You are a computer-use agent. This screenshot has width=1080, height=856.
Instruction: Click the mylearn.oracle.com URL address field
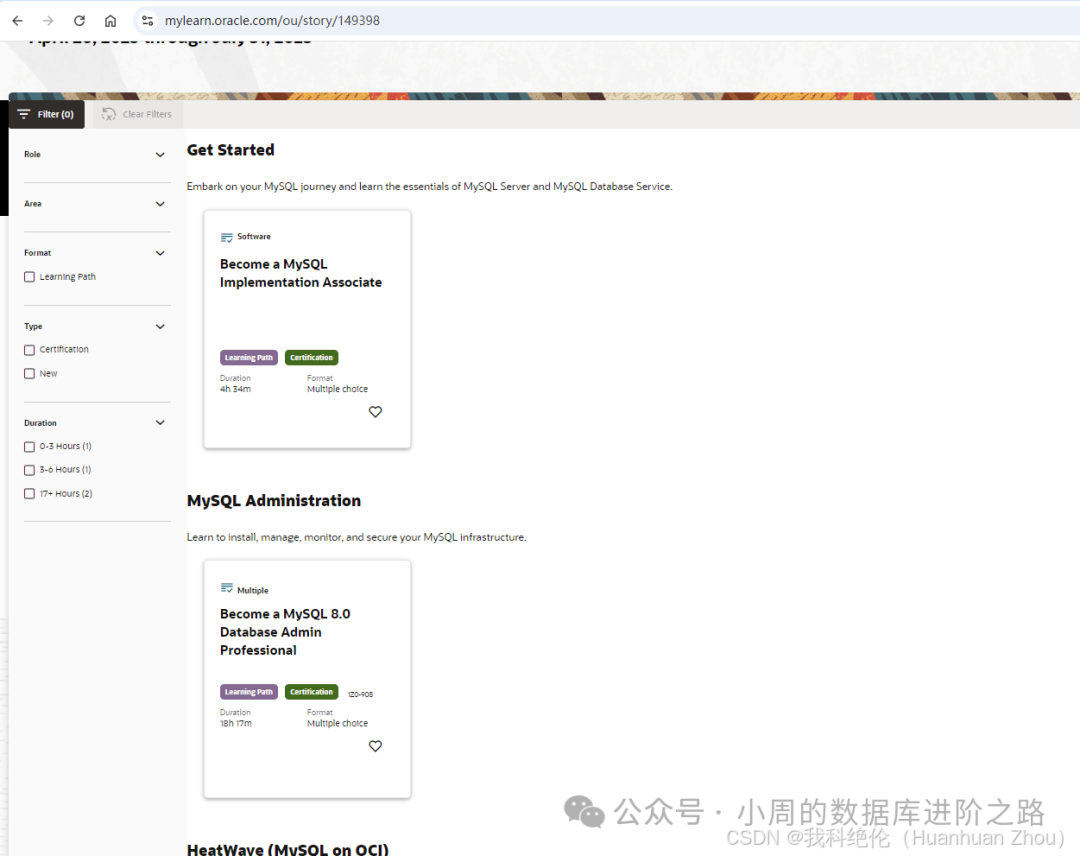coord(272,21)
